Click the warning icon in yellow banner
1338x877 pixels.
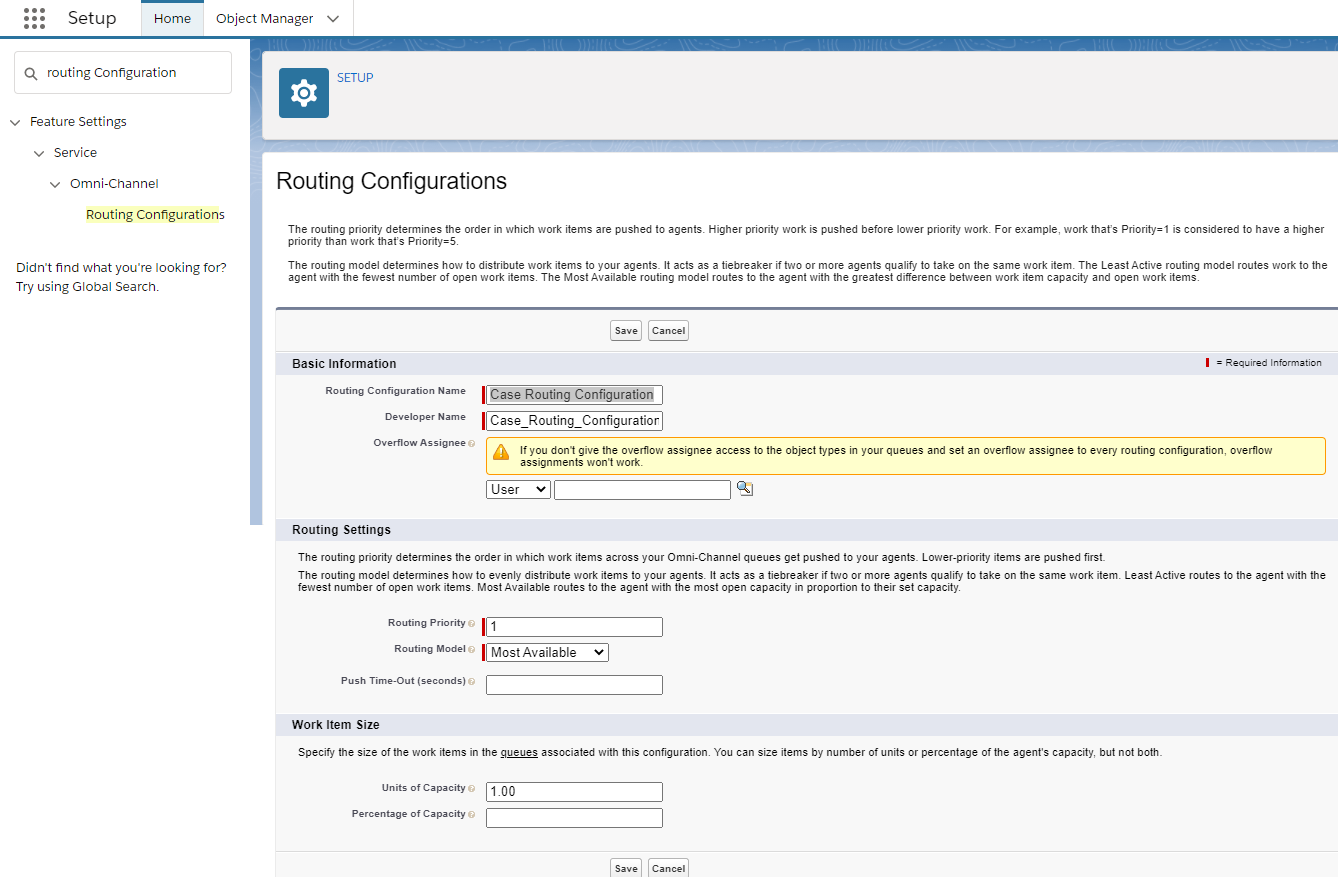point(501,452)
